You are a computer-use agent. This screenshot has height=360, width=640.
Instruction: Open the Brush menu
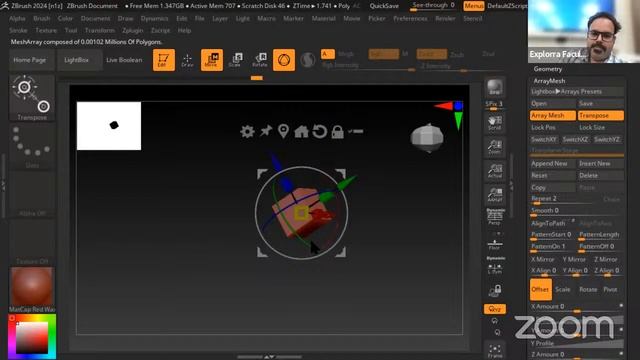[42, 18]
